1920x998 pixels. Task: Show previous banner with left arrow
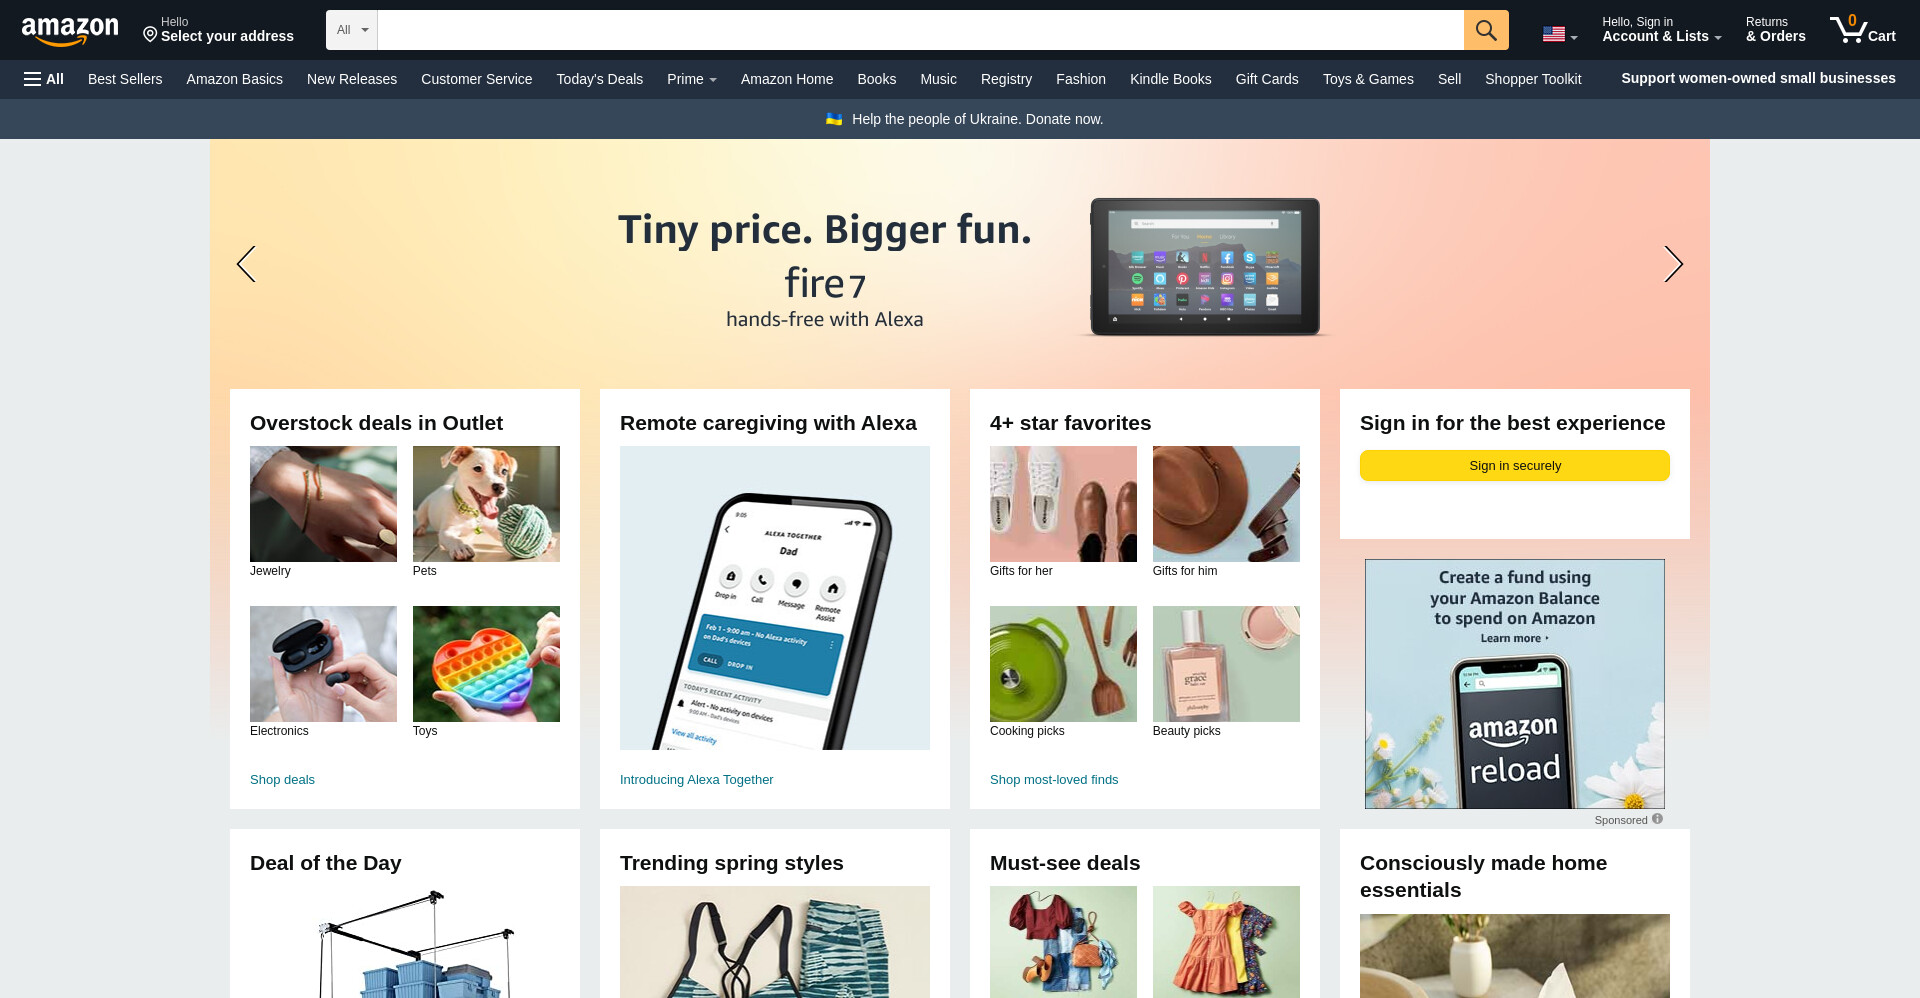(x=246, y=264)
